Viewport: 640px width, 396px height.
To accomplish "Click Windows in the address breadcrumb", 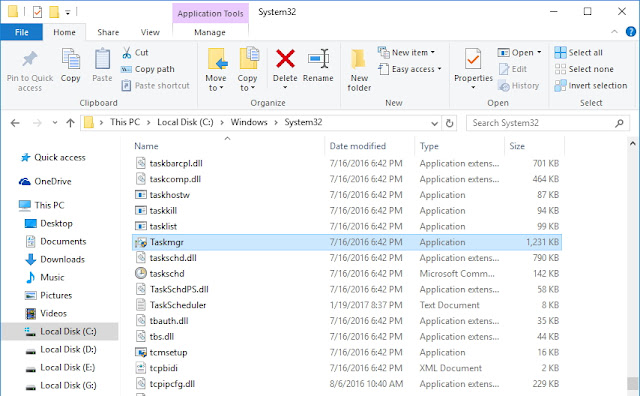I will [x=249, y=122].
